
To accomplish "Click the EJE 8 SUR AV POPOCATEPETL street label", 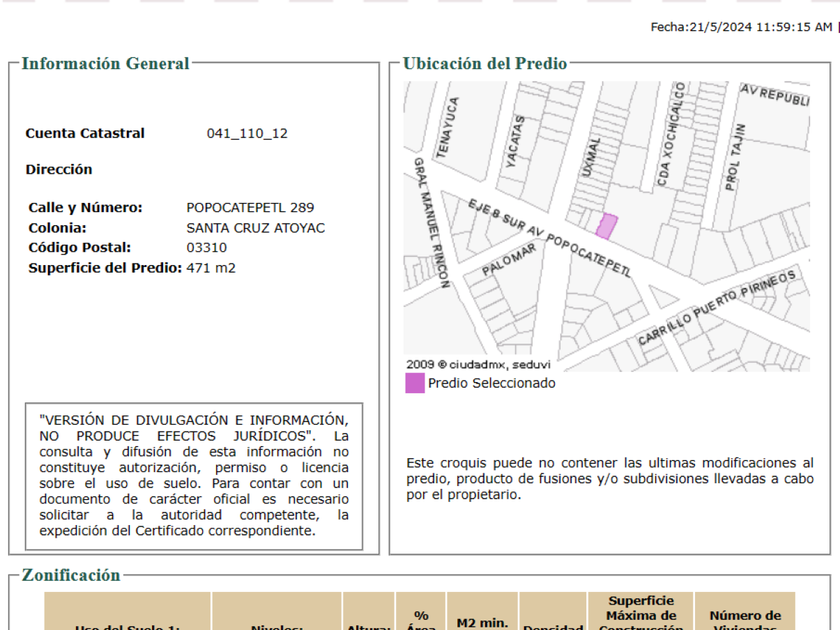I will click(549, 239).
